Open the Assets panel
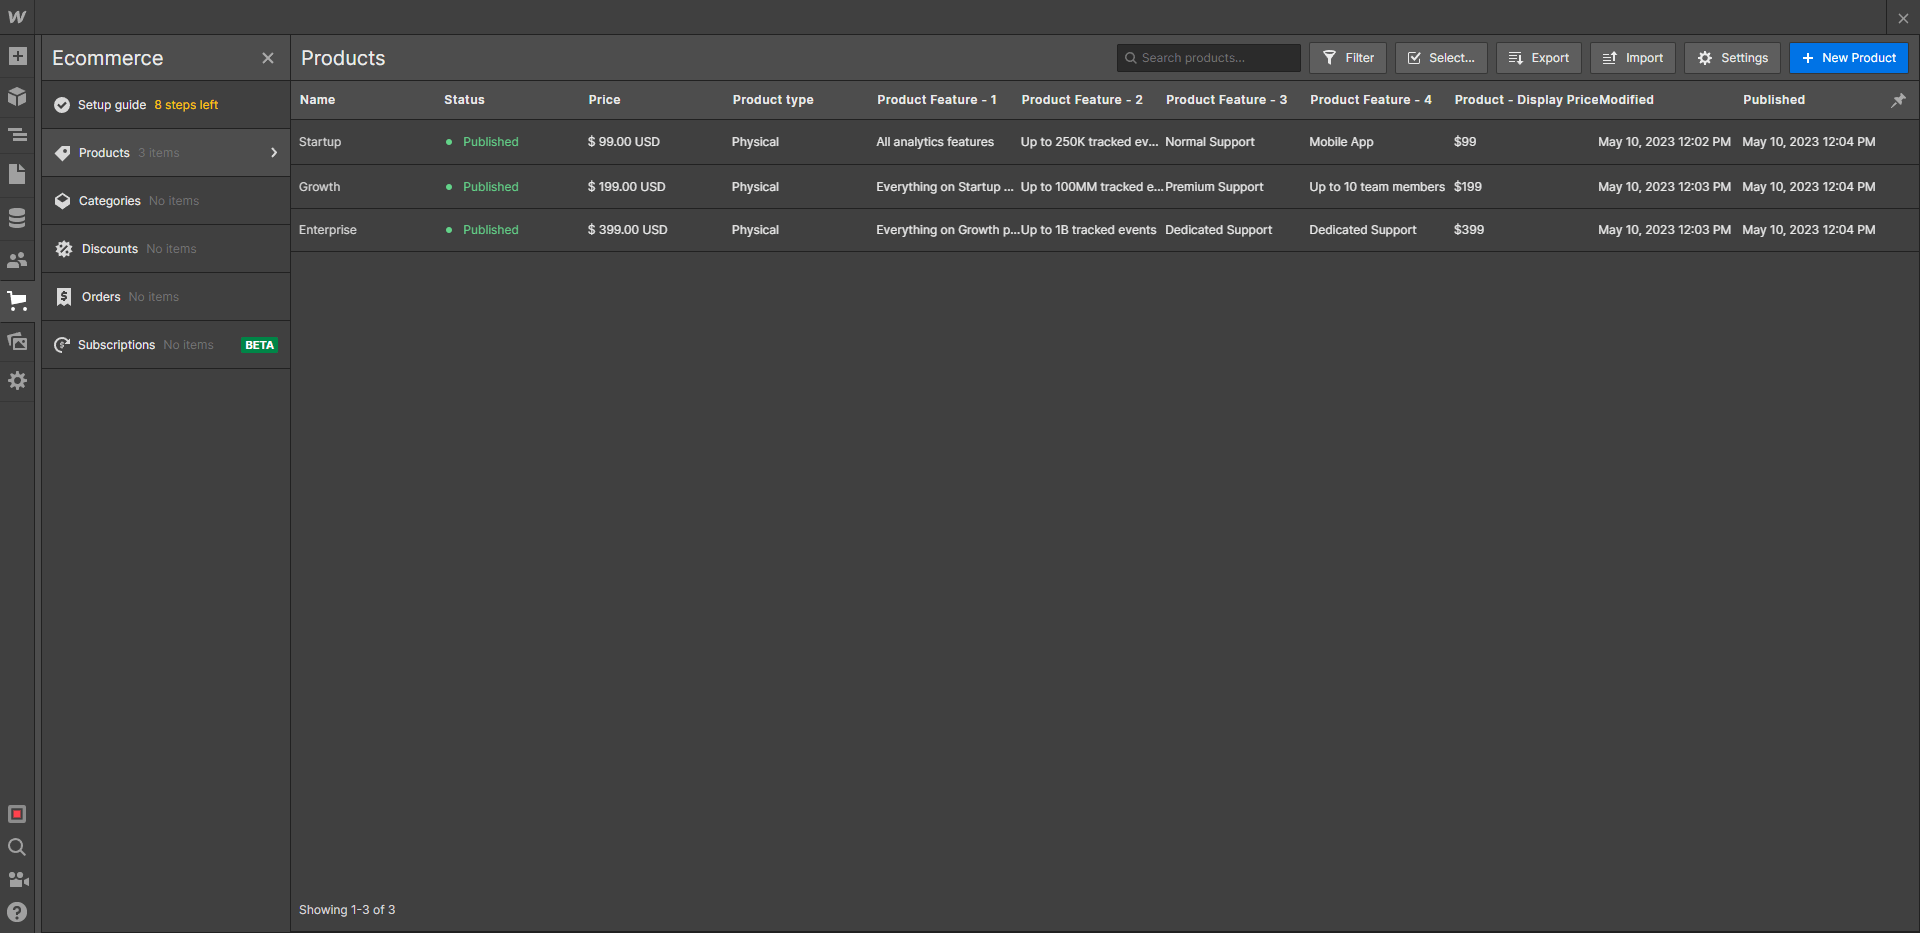1920x933 pixels. point(16,341)
